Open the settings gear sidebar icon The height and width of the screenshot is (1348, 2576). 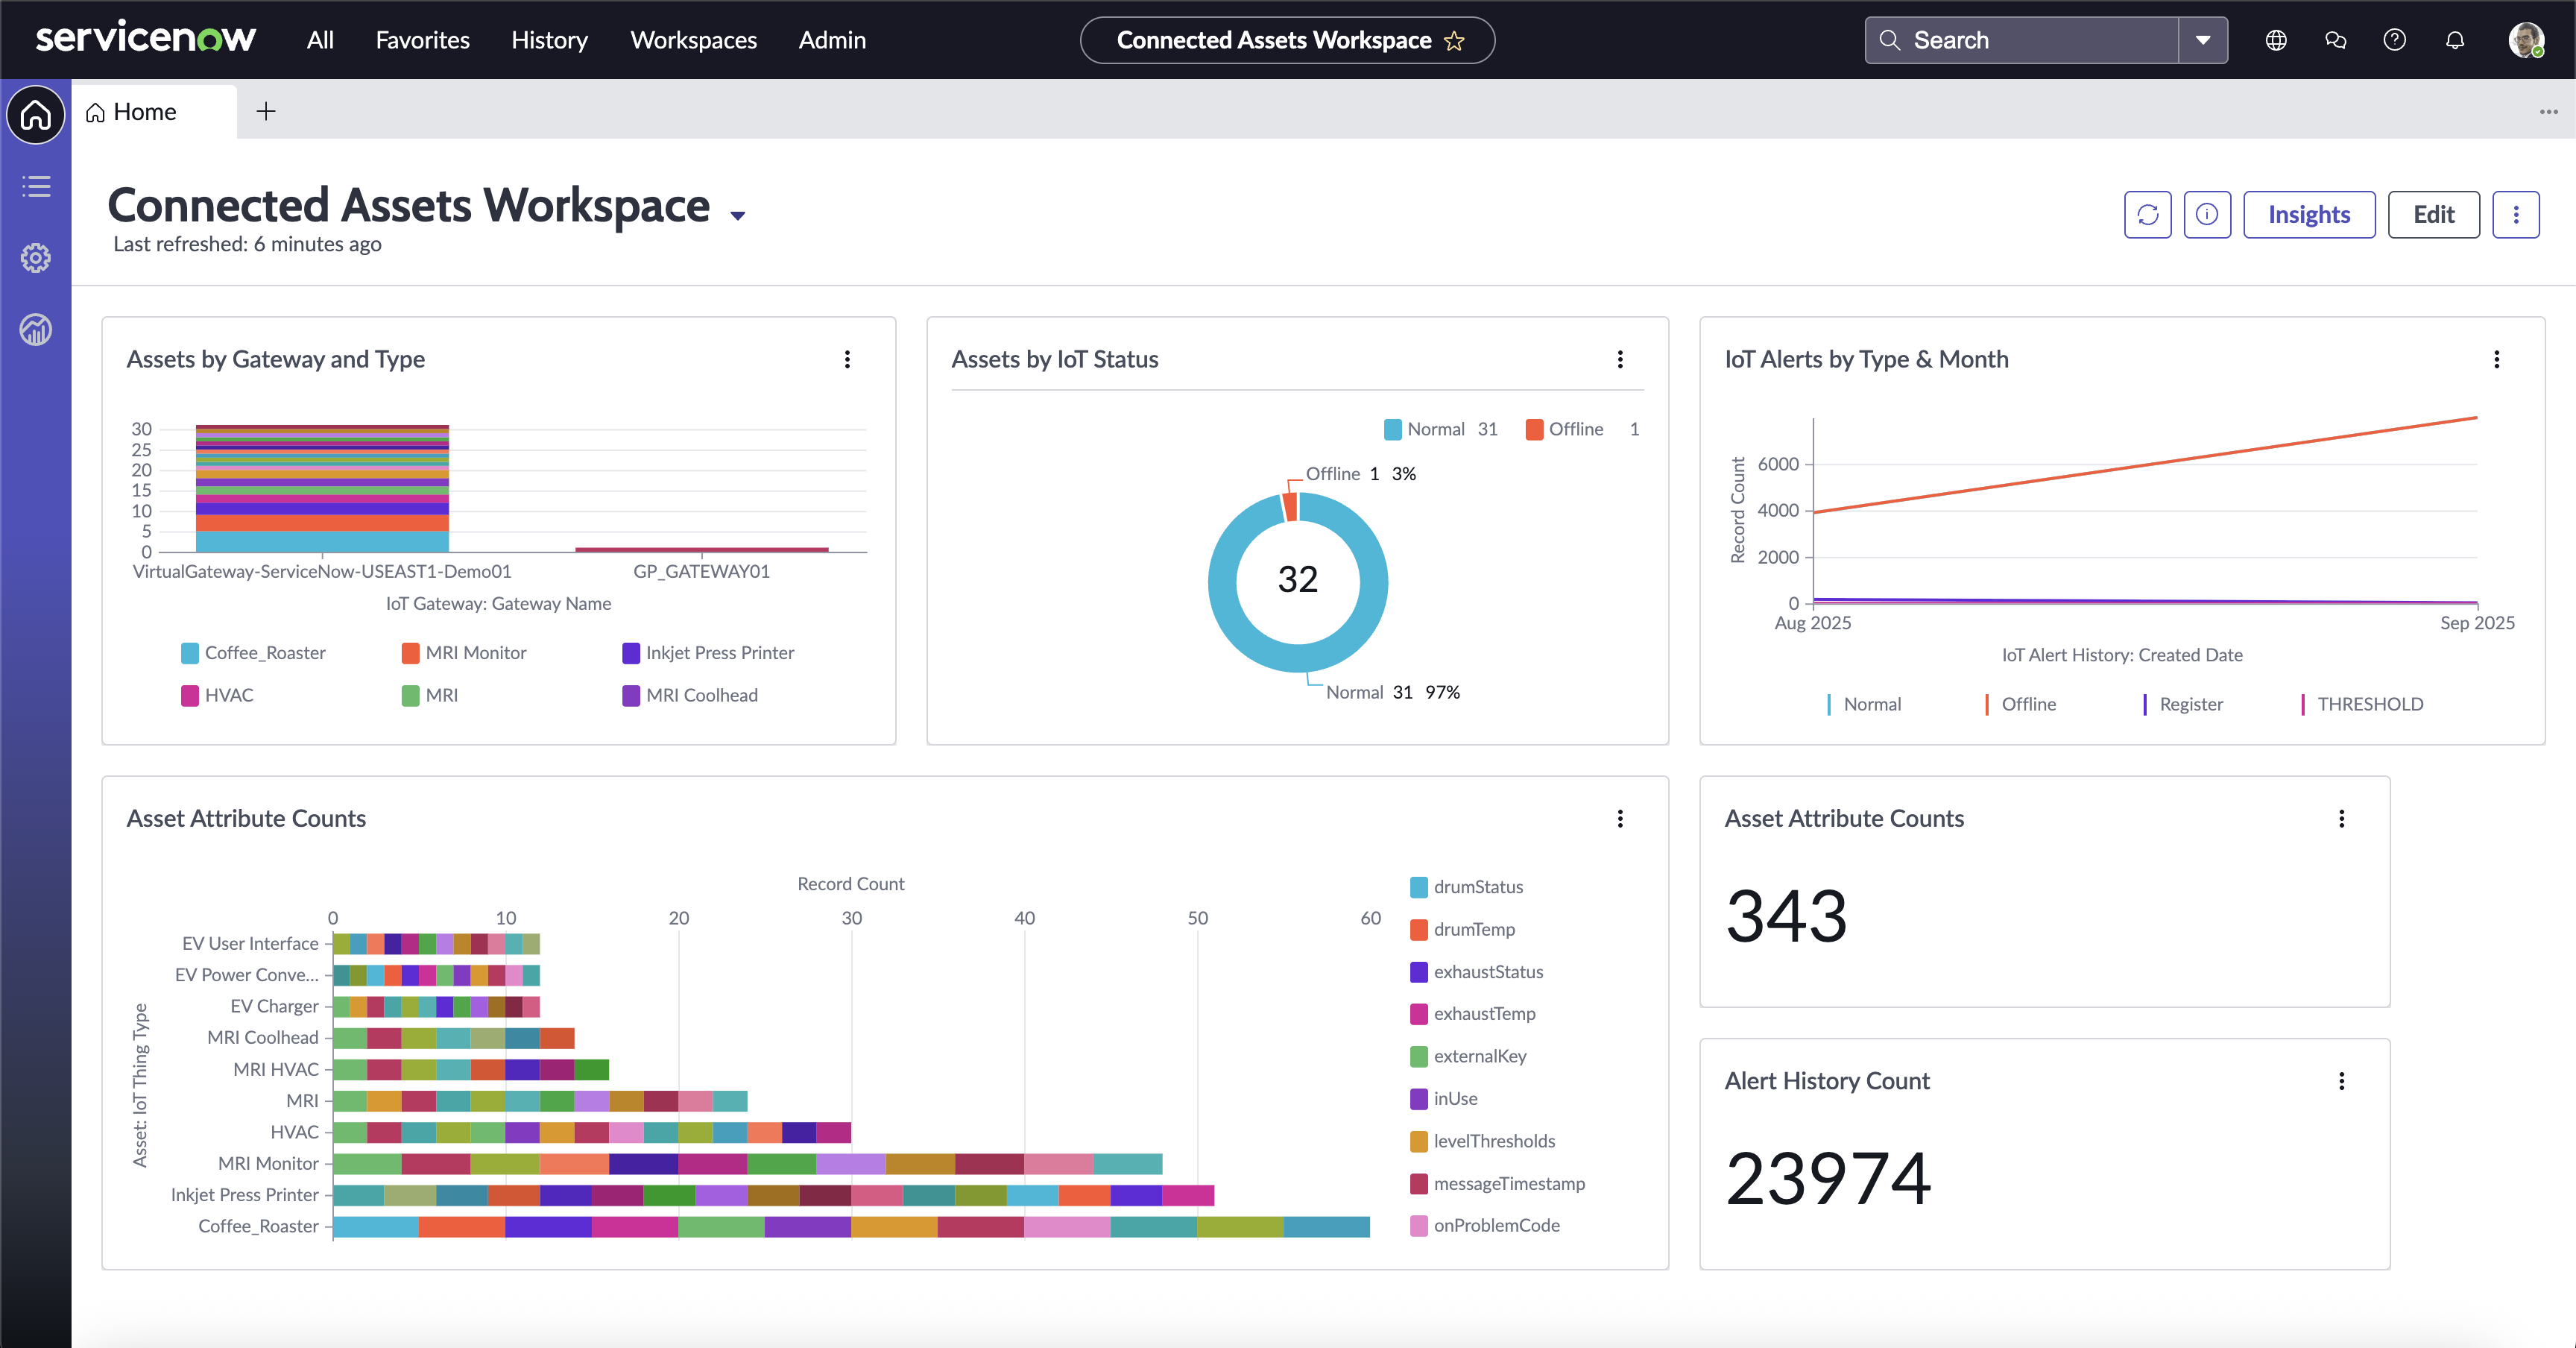click(x=36, y=258)
